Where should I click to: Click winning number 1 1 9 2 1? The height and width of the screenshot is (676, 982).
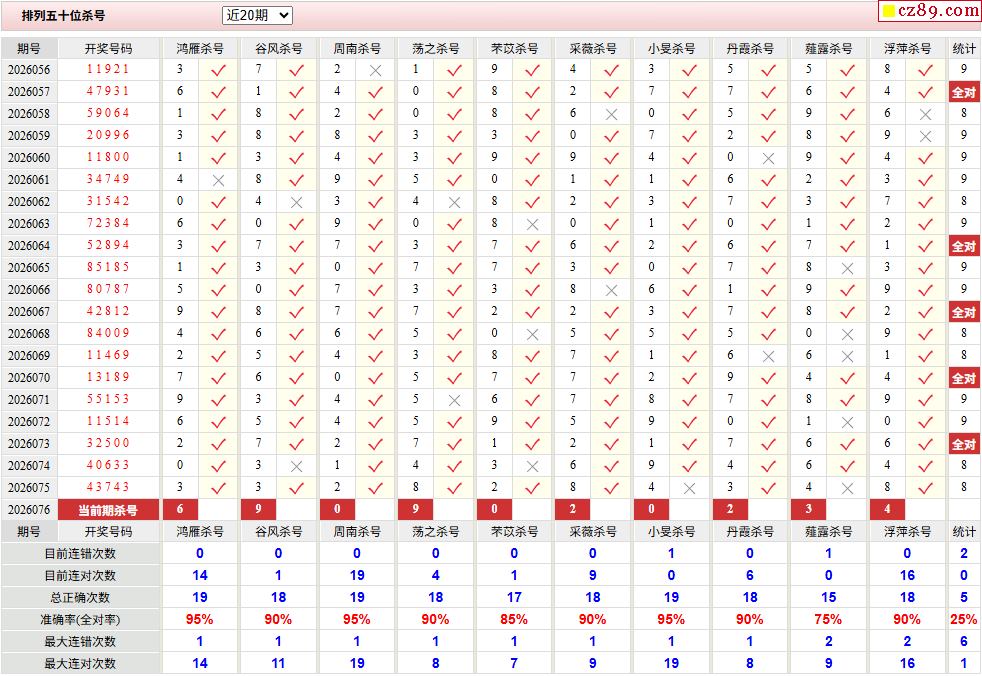point(108,70)
